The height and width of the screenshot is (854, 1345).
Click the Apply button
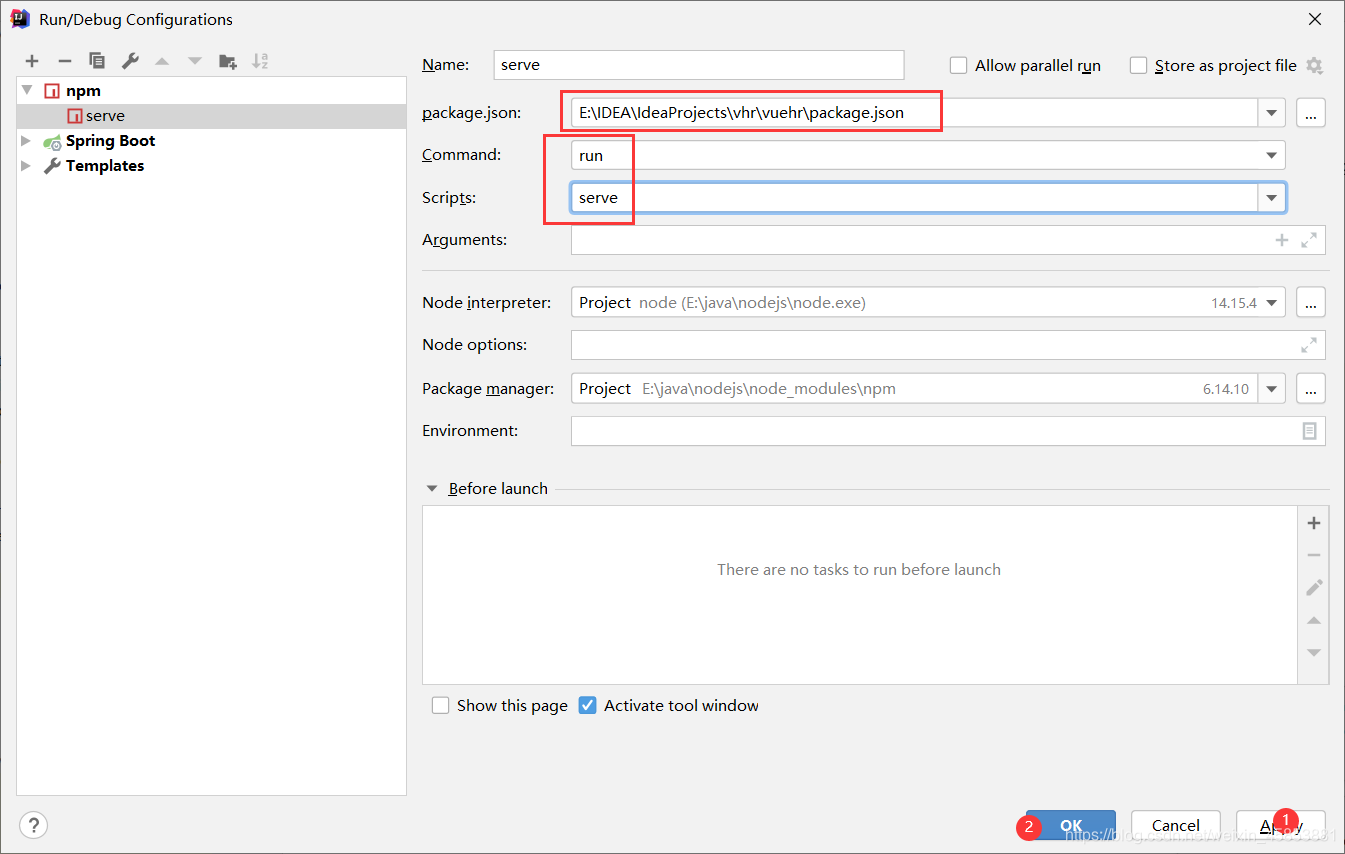[x=1281, y=825]
